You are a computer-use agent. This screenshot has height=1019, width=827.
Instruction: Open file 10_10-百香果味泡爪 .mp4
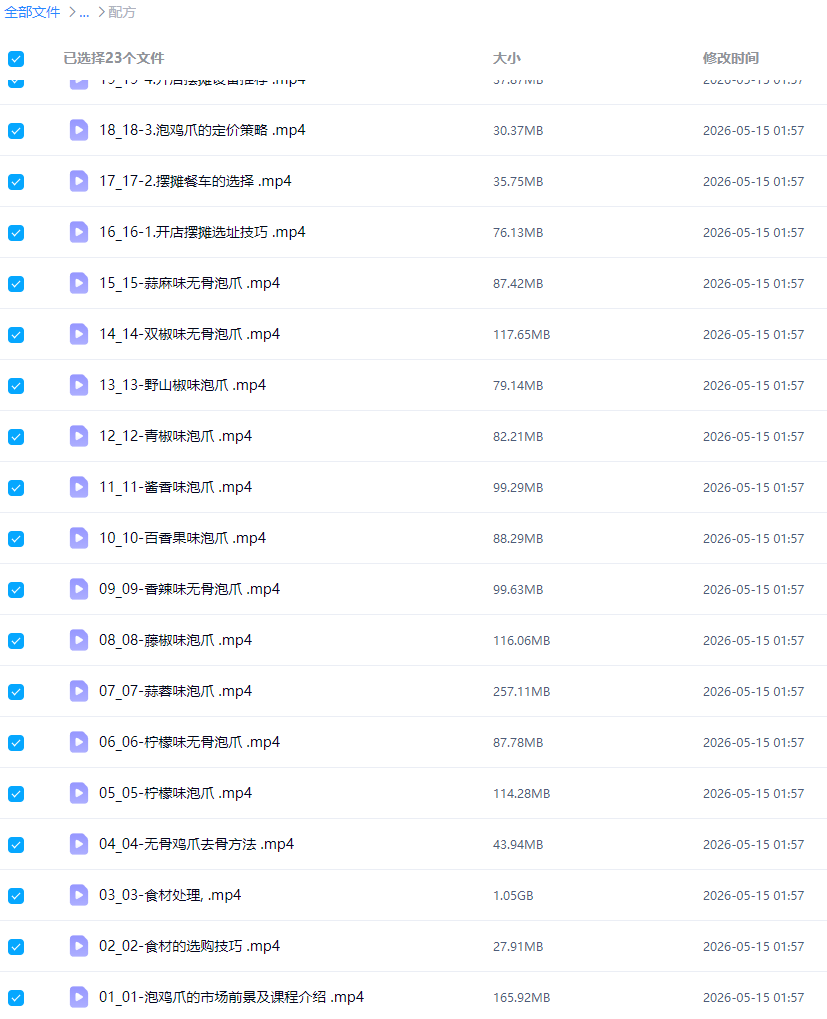point(183,538)
